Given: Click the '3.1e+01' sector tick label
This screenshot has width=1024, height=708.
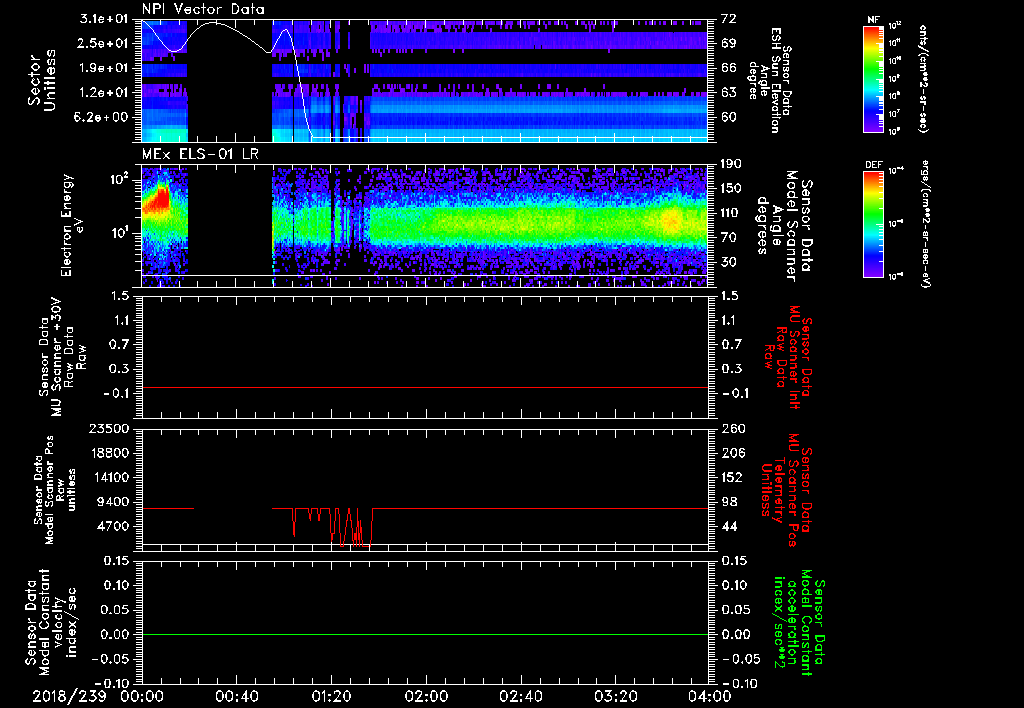Looking at the screenshot, I should [103, 19].
